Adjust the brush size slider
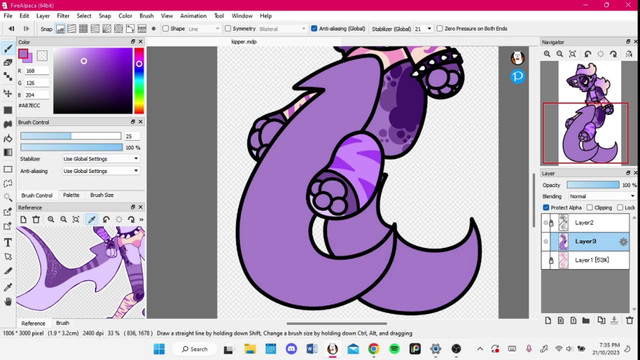 [71, 136]
